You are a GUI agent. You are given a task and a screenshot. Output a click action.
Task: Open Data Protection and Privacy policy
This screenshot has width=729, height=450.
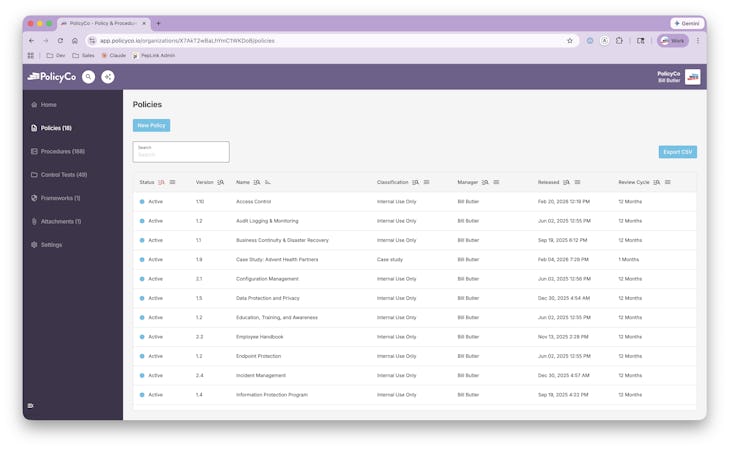coord(268,298)
